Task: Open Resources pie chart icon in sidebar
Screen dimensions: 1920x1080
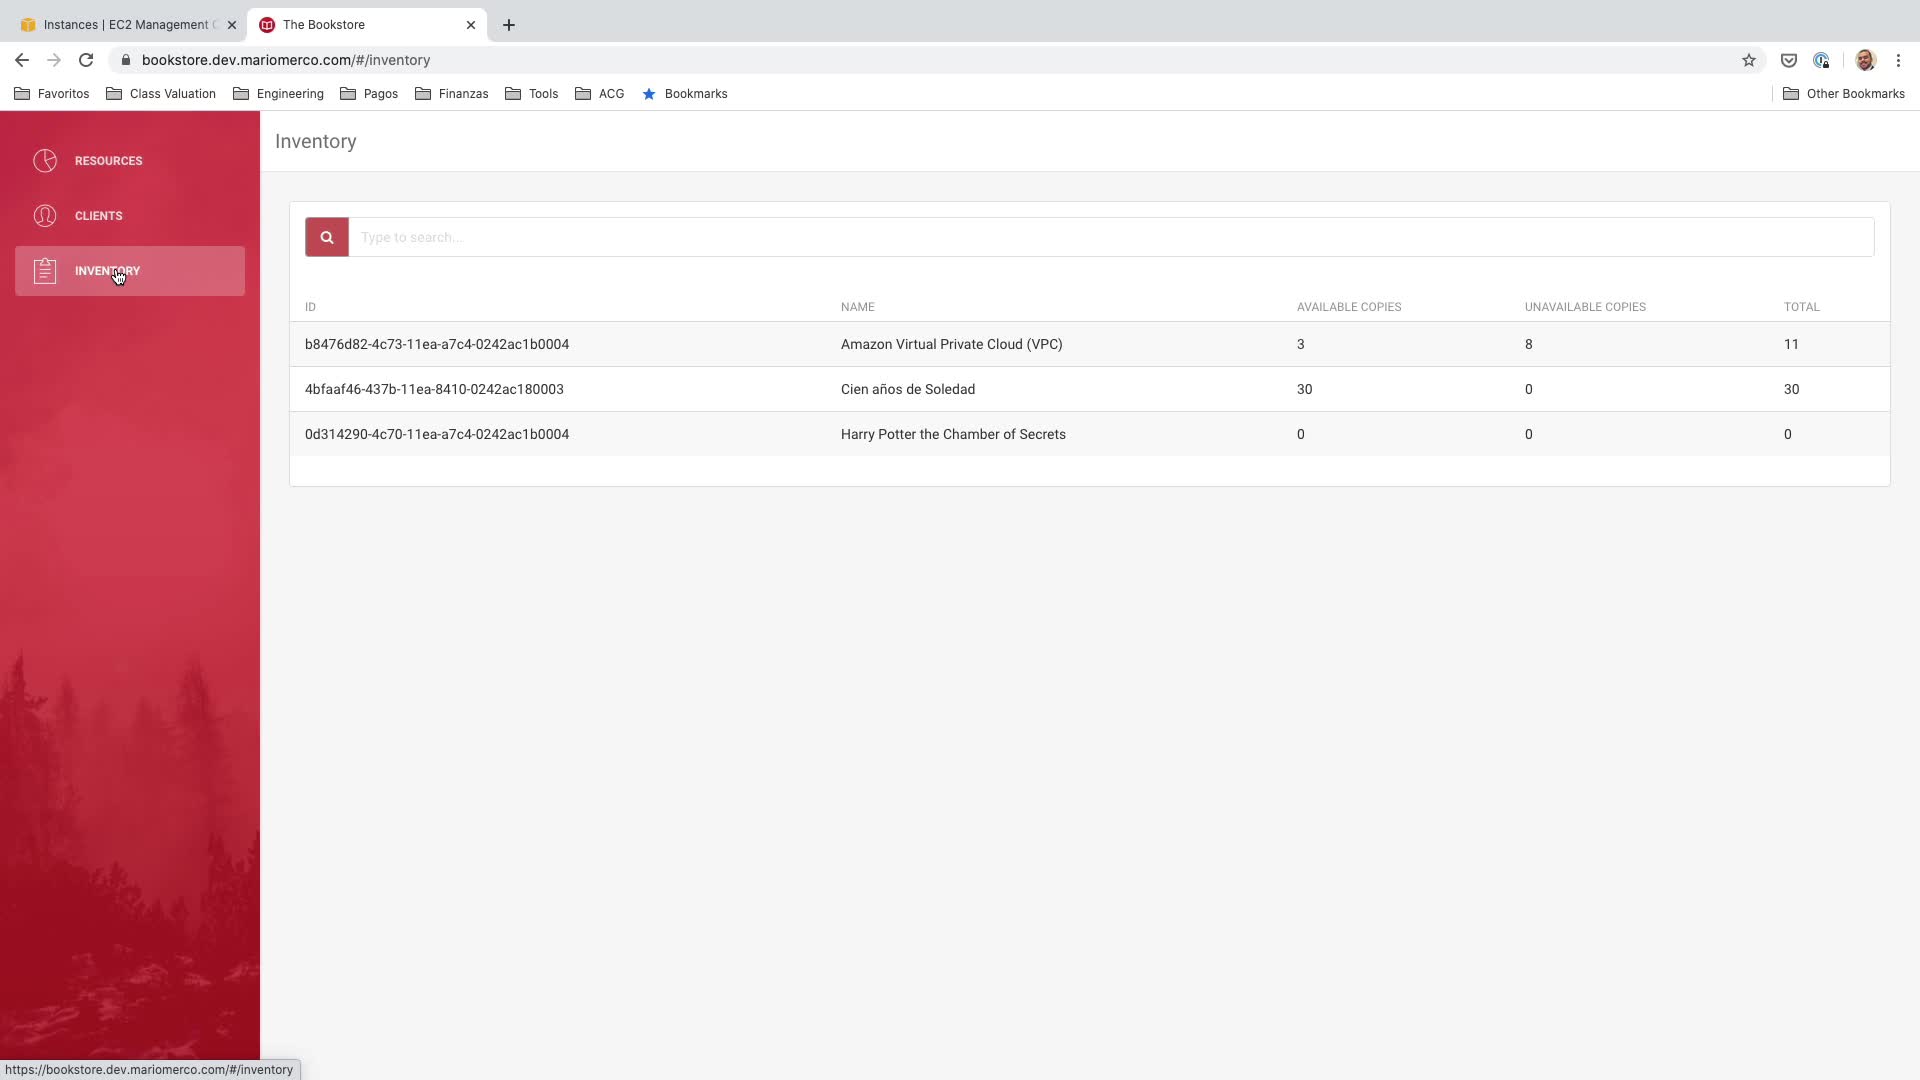Action: coord(45,161)
